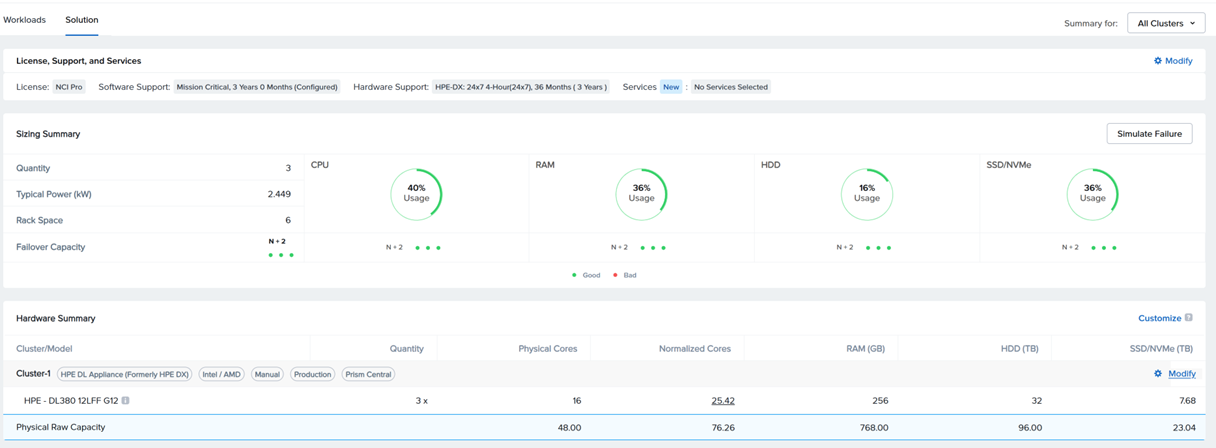Click Modify link in License, Support section
This screenshot has width=1216, height=448.
coord(1178,61)
